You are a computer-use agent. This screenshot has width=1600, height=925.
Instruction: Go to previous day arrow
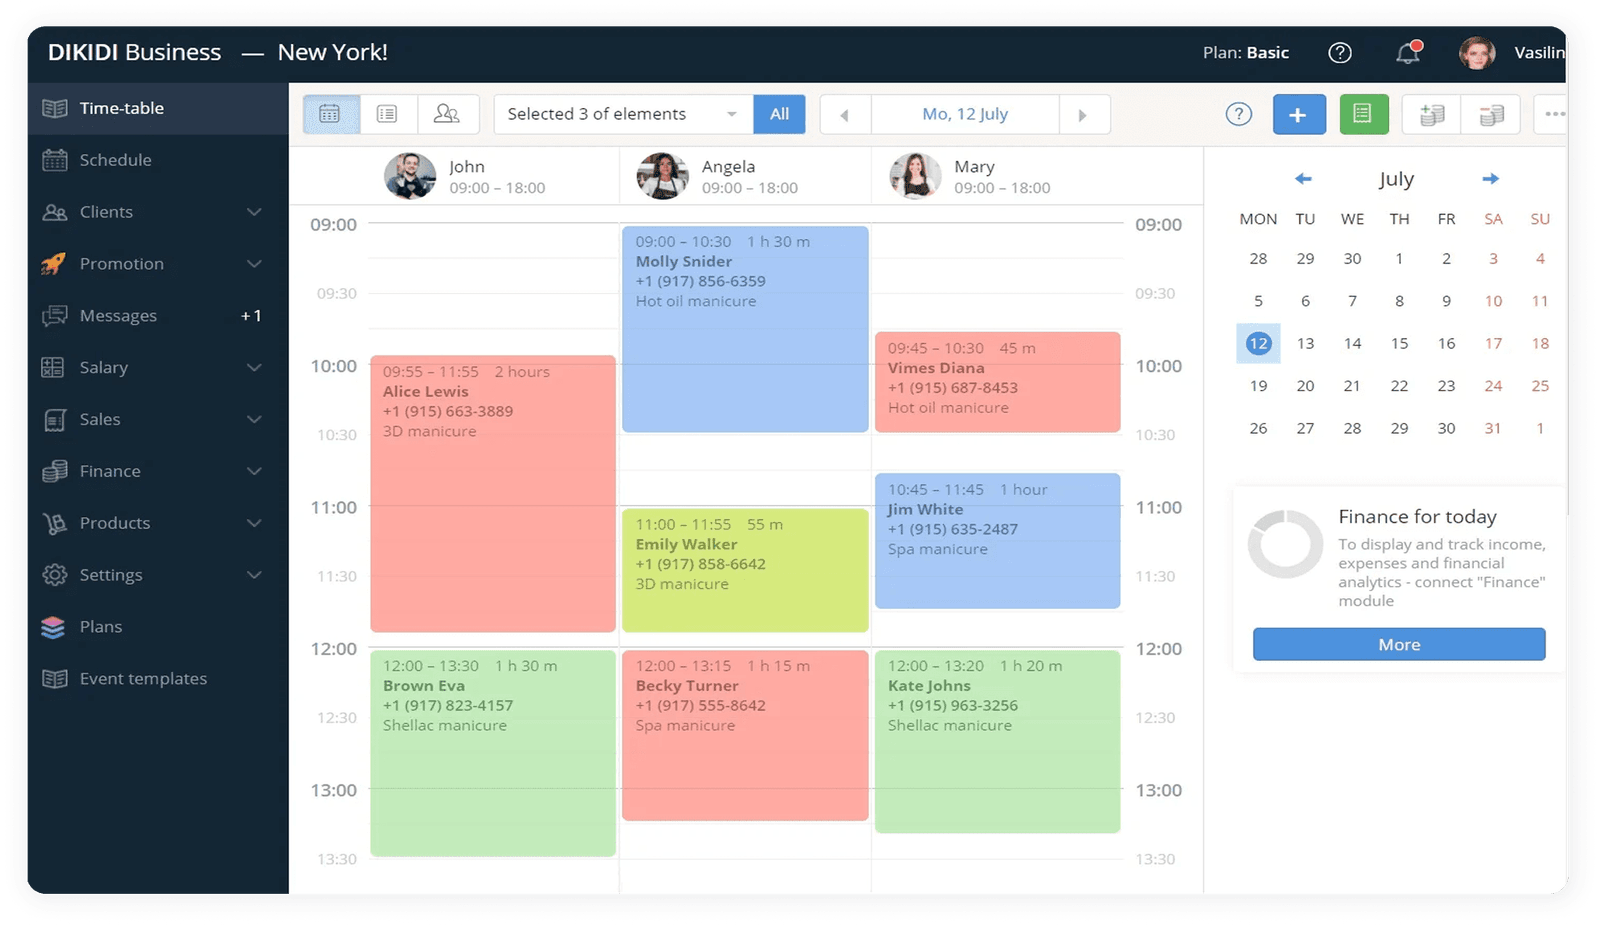[845, 115]
